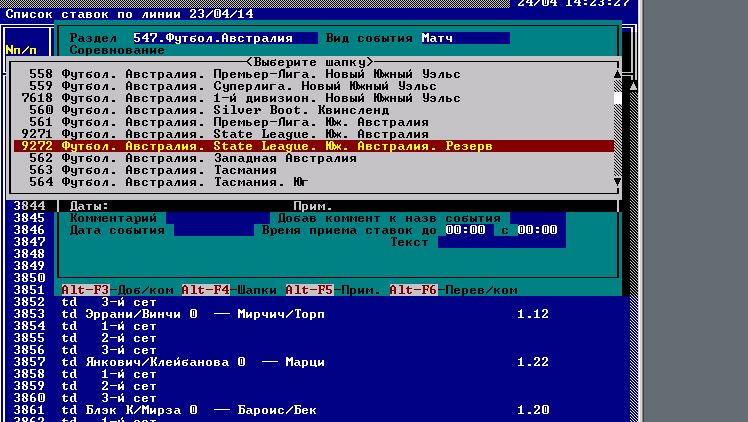748x422 pixels.
Task: Activate Alt-F4 Шапки hotkey
Action: [x=229, y=290]
